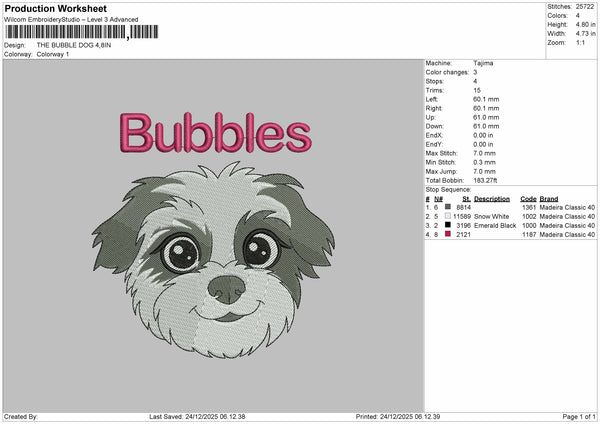Click the thread code 1187
The height and width of the screenshot is (424, 600).
pos(529,235)
